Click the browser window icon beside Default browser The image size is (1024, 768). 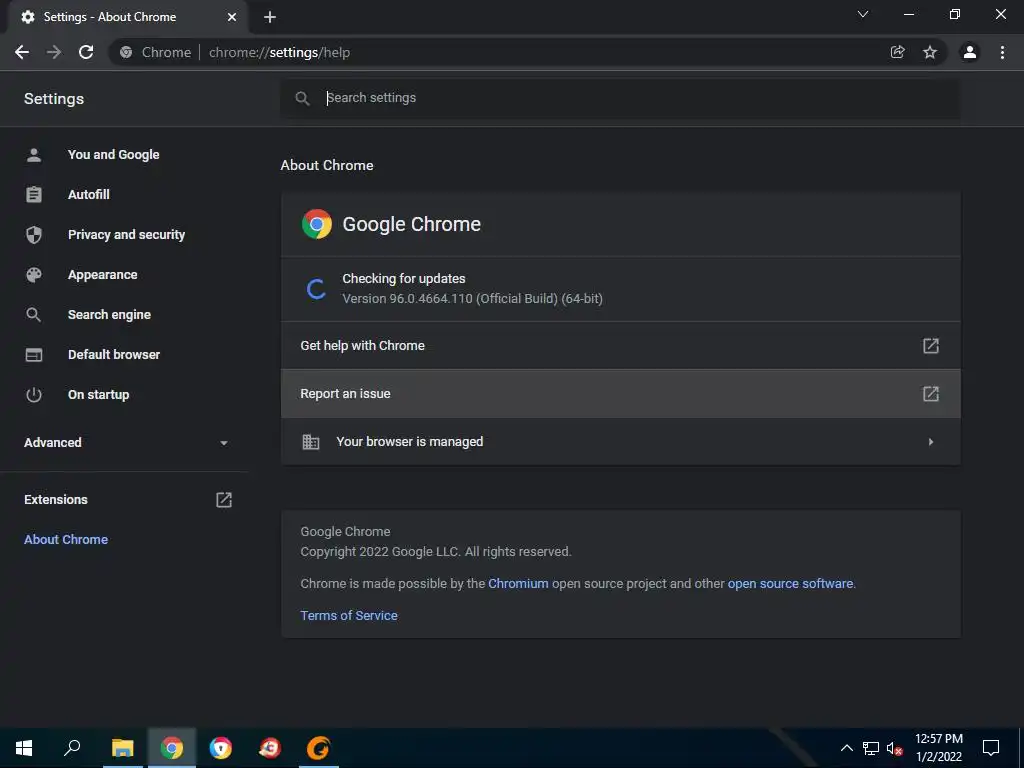34,355
